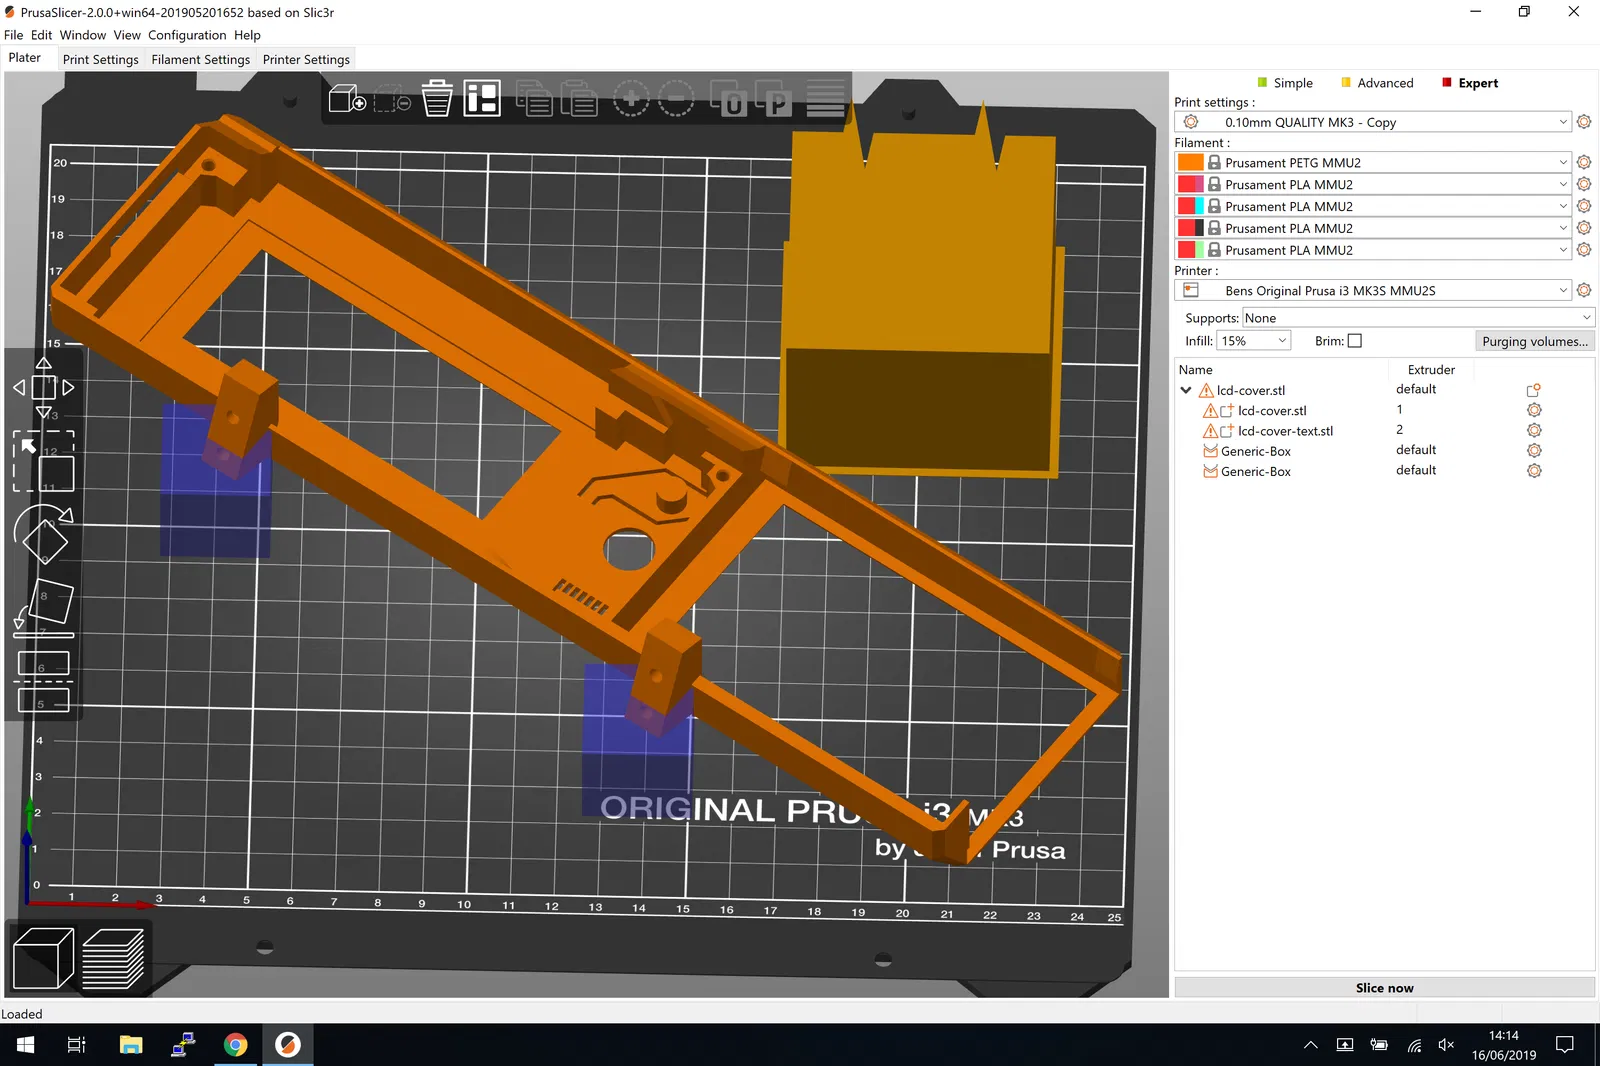Select Simple mode

1292,83
